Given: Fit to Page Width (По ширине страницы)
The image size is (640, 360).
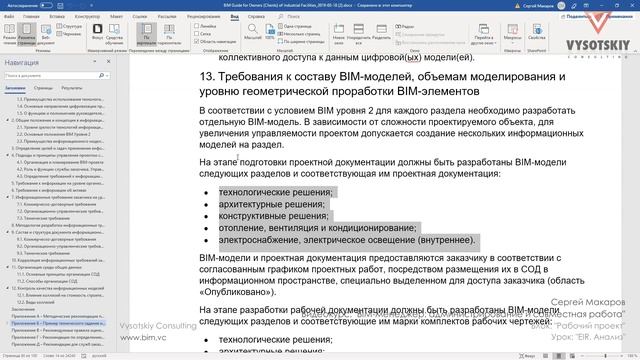Looking at the screenshot, I should [x=301, y=42].
